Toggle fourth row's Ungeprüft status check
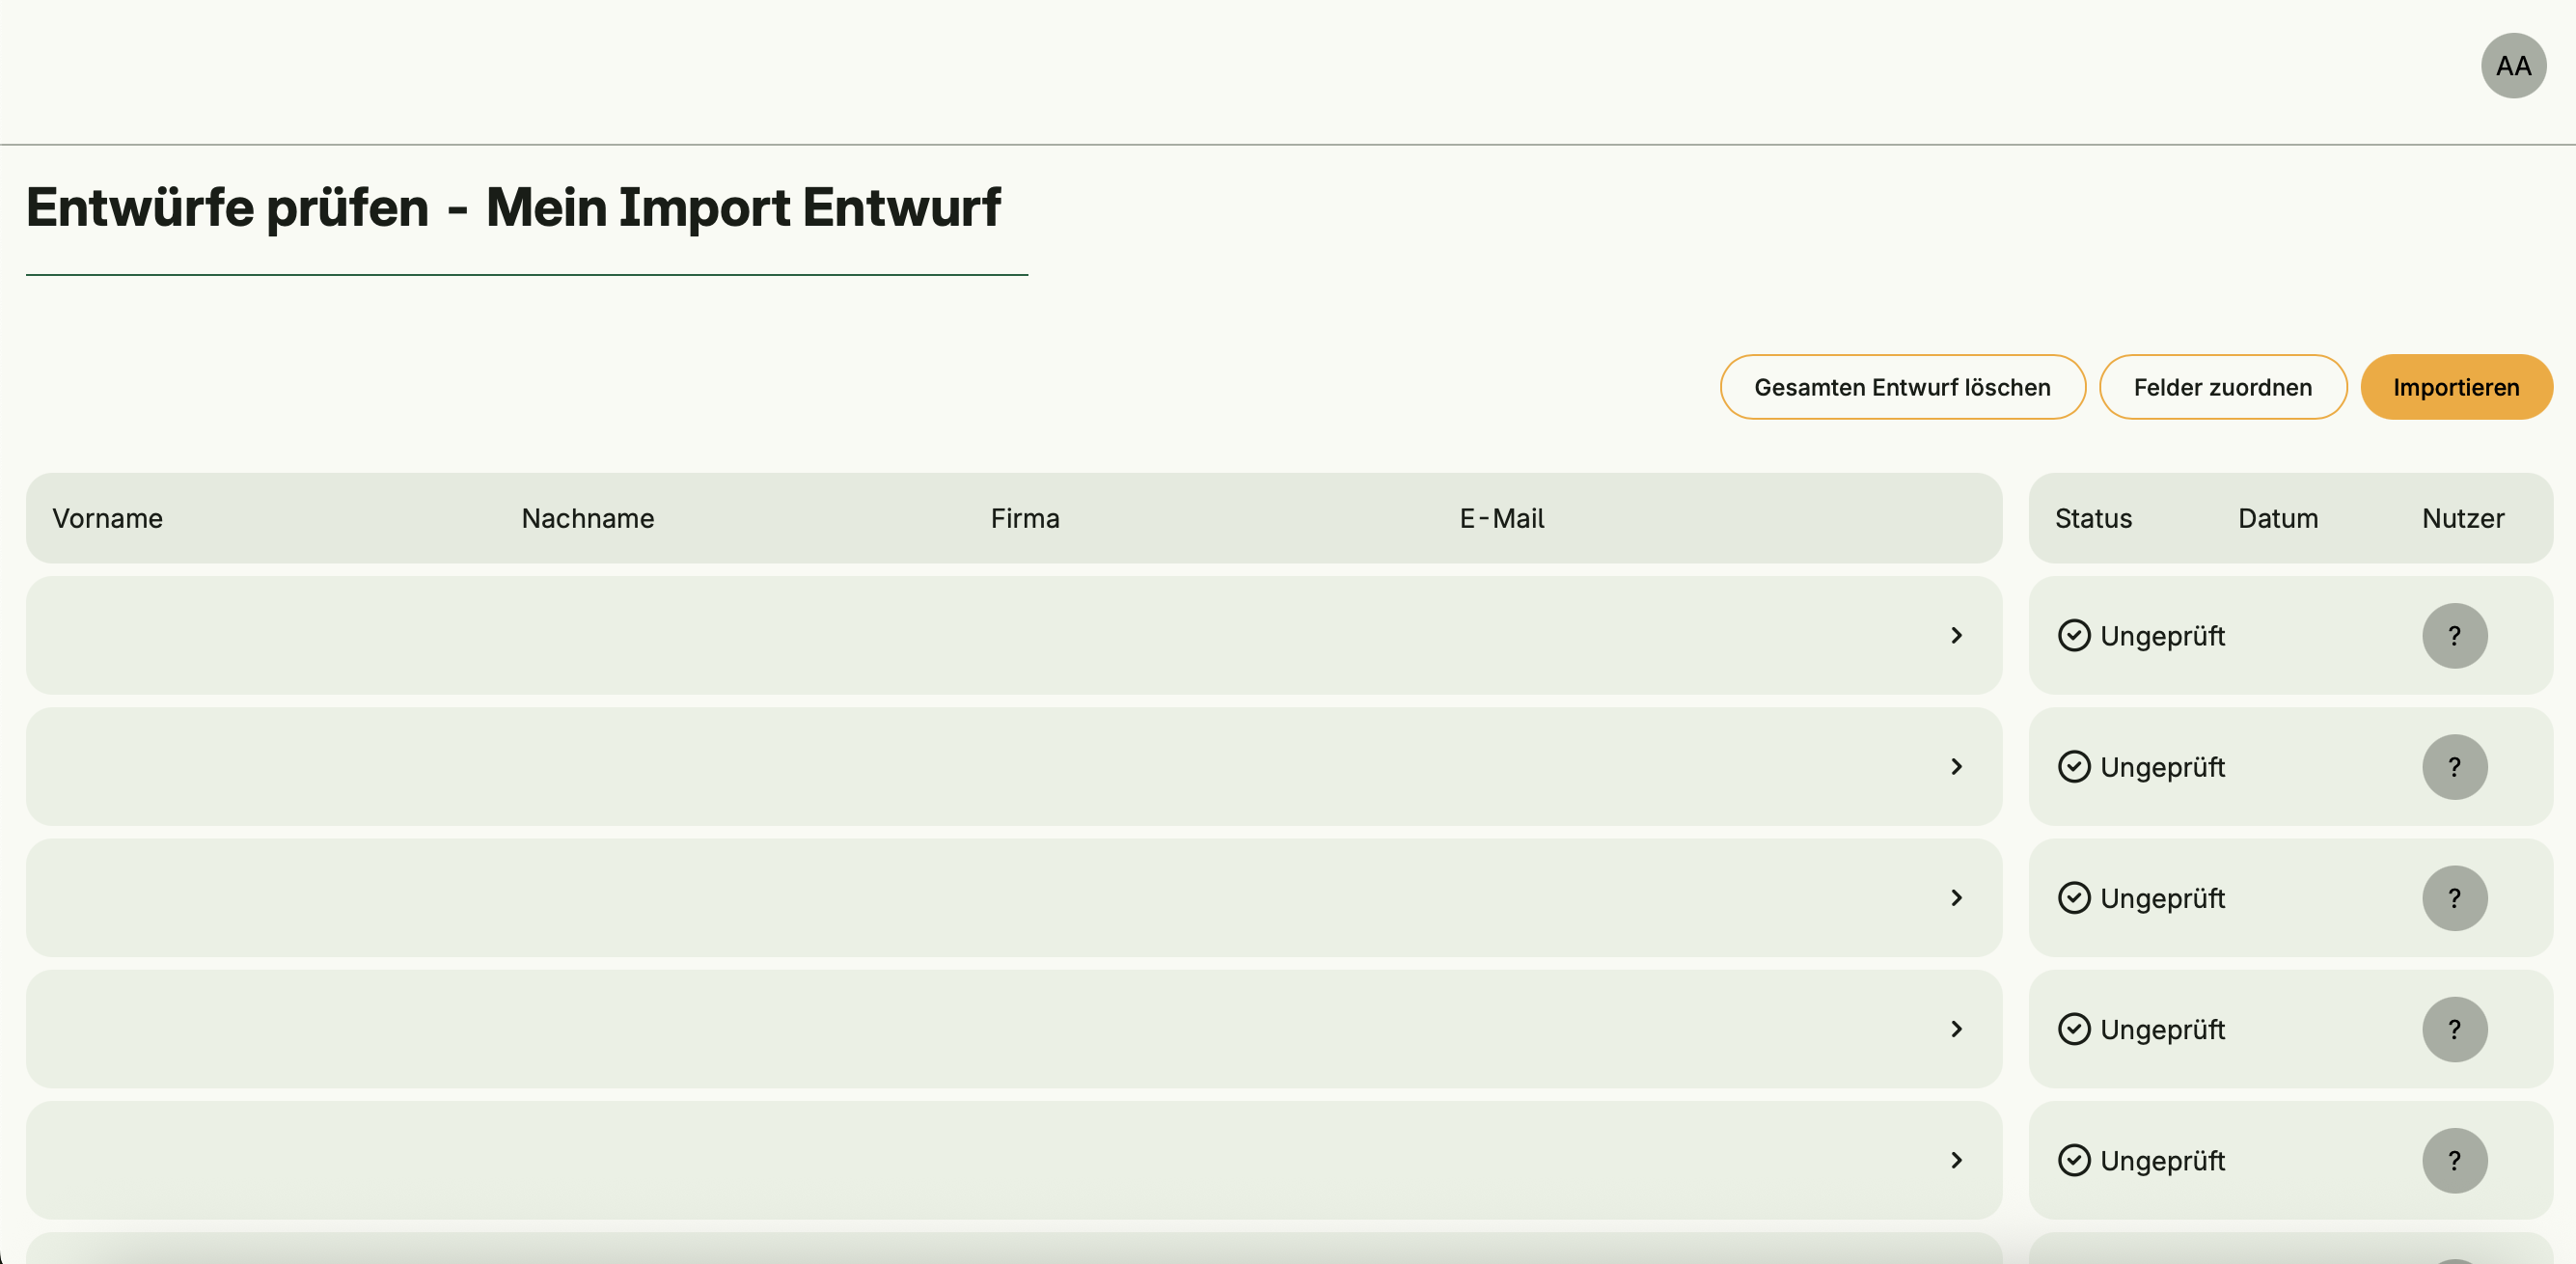The height and width of the screenshot is (1264, 2576). coord(2074,1029)
